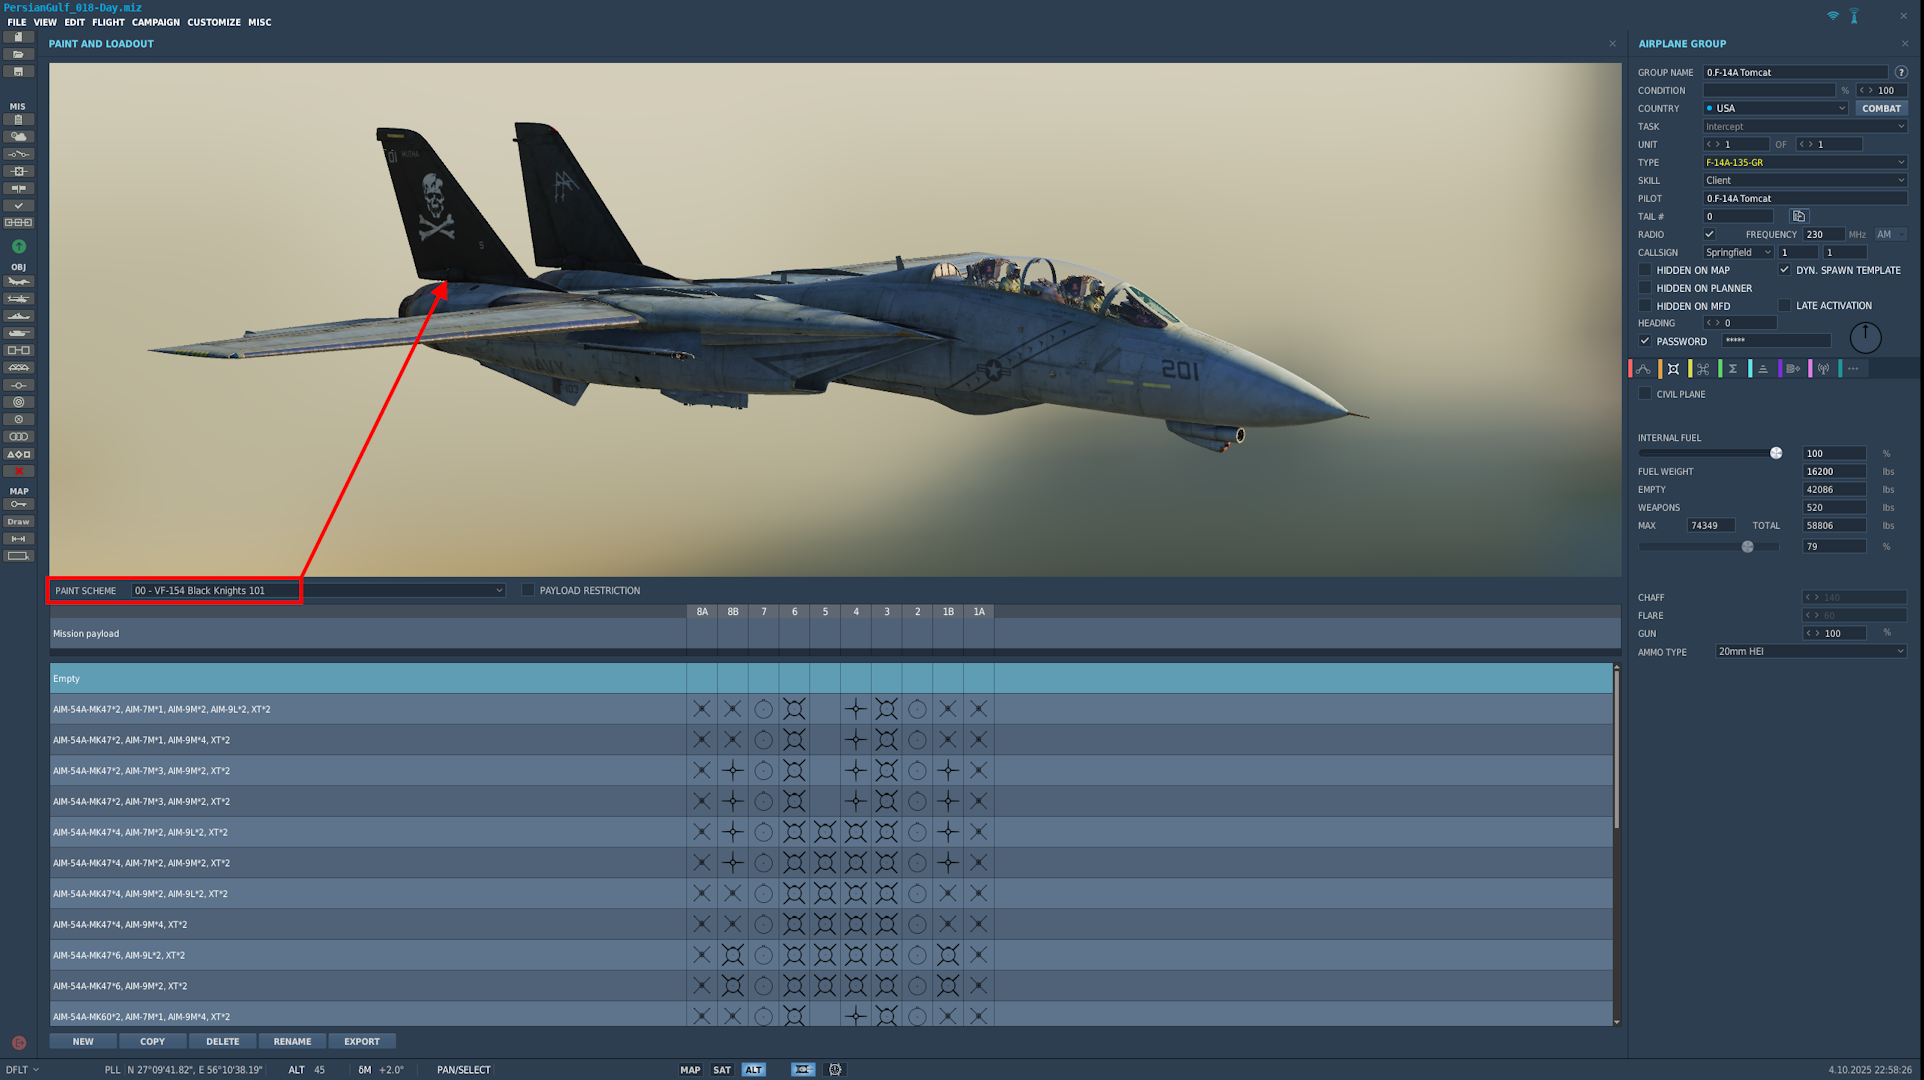Click the red X delete tool in sidebar

tap(19, 471)
